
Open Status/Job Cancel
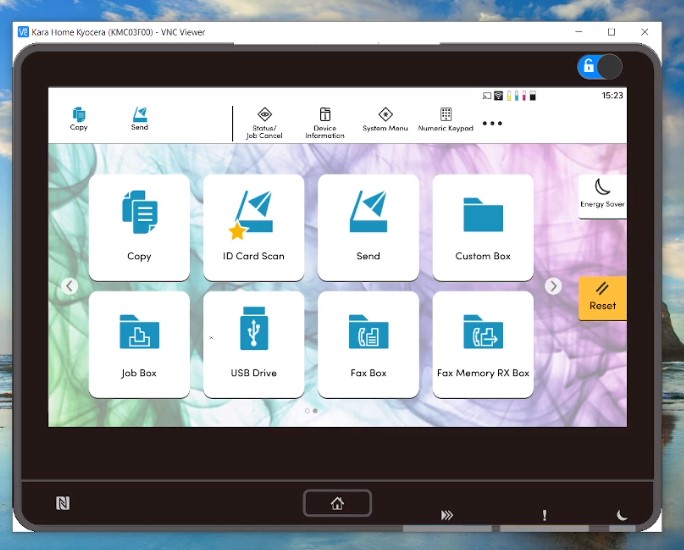pos(264,123)
